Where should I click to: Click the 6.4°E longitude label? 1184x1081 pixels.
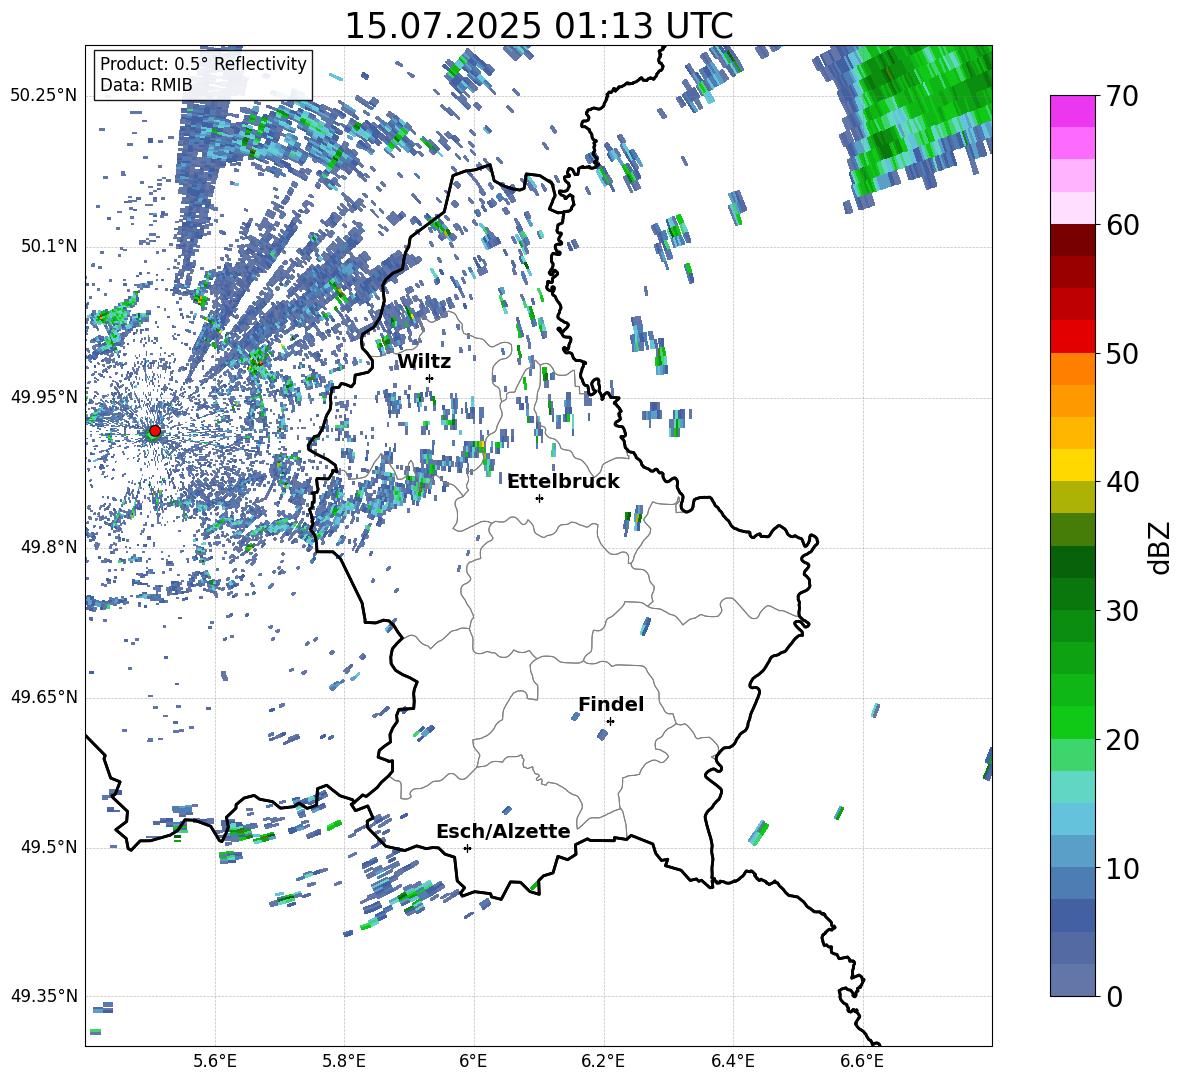tap(732, 1061)
